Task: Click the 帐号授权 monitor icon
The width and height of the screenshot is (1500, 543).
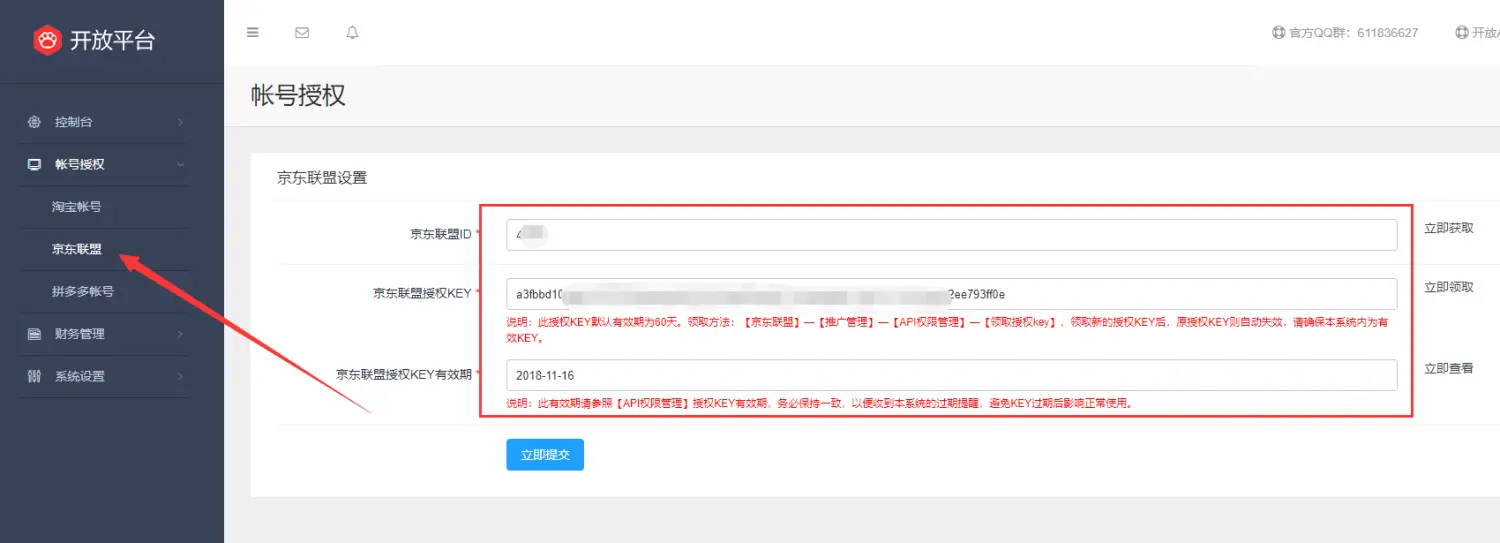Action: [x=34, y=164]
